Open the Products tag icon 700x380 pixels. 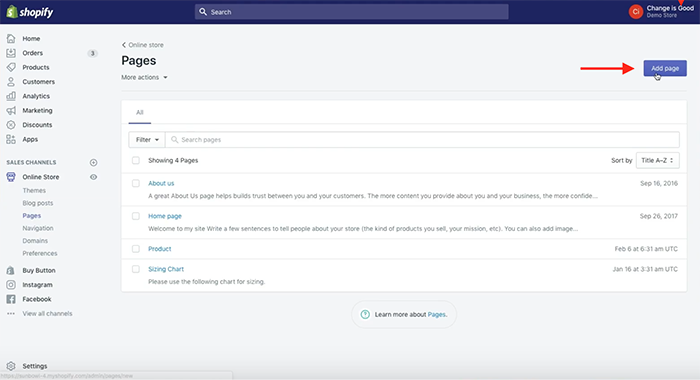11,67
